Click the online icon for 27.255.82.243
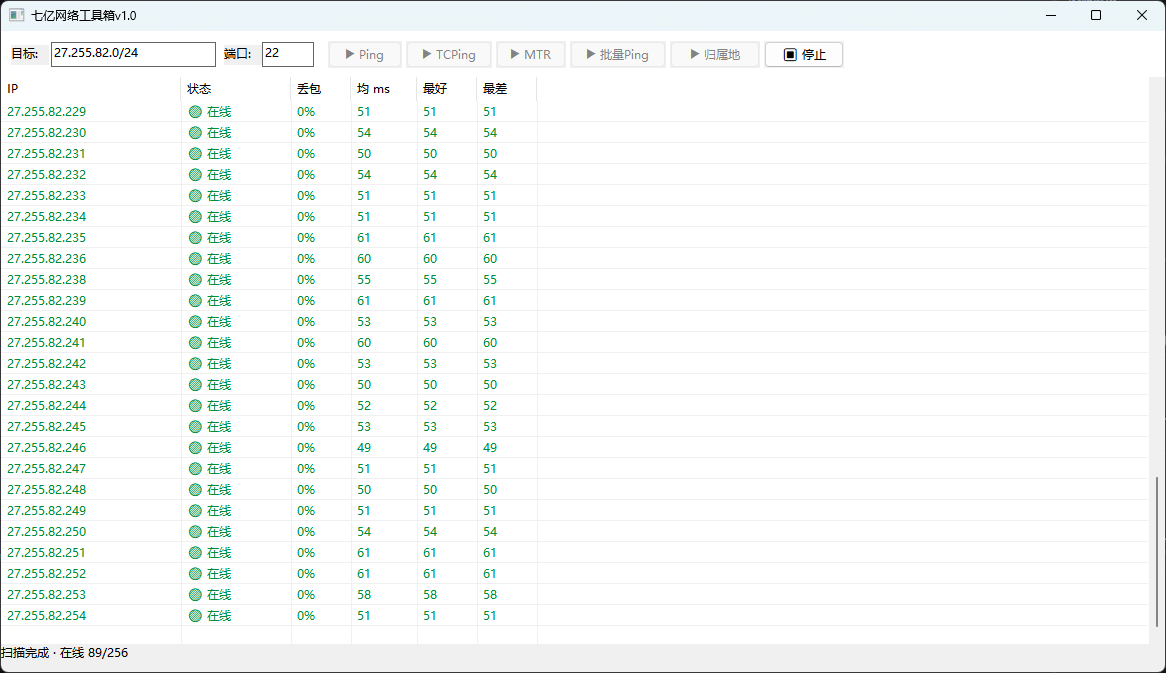The width and height of the screenshot is (1166, 673). (196, 384)
